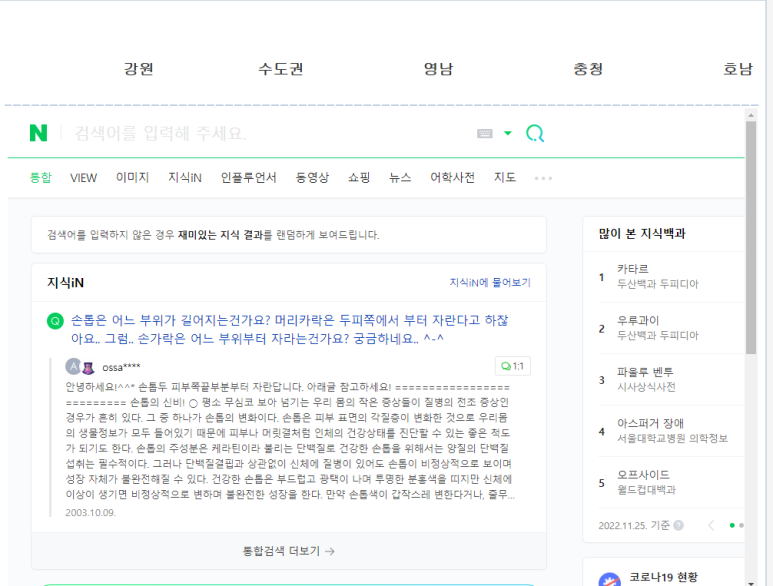
Task: Click the vertical scrollbar thumb
Action: [x=751, y=238]
